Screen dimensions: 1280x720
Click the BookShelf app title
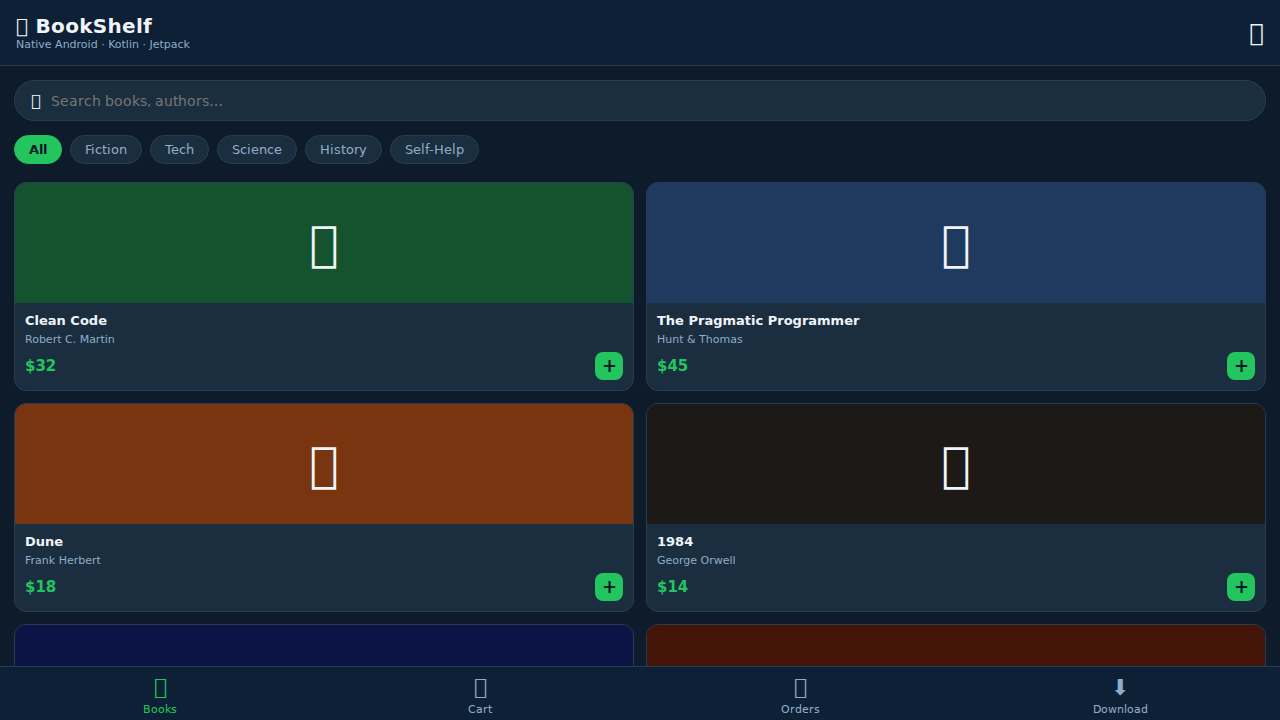click(93, 26)
